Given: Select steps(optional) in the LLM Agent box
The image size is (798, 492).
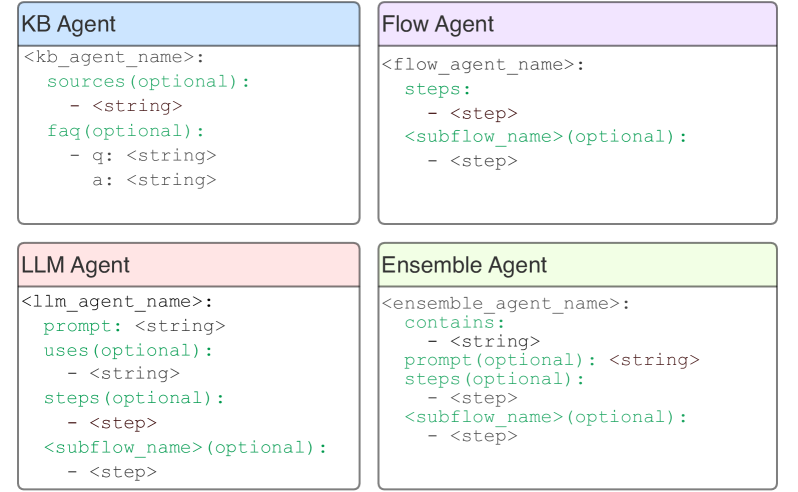Looking at the screenshot, I should pyautogui.click(x=134, y=398).
